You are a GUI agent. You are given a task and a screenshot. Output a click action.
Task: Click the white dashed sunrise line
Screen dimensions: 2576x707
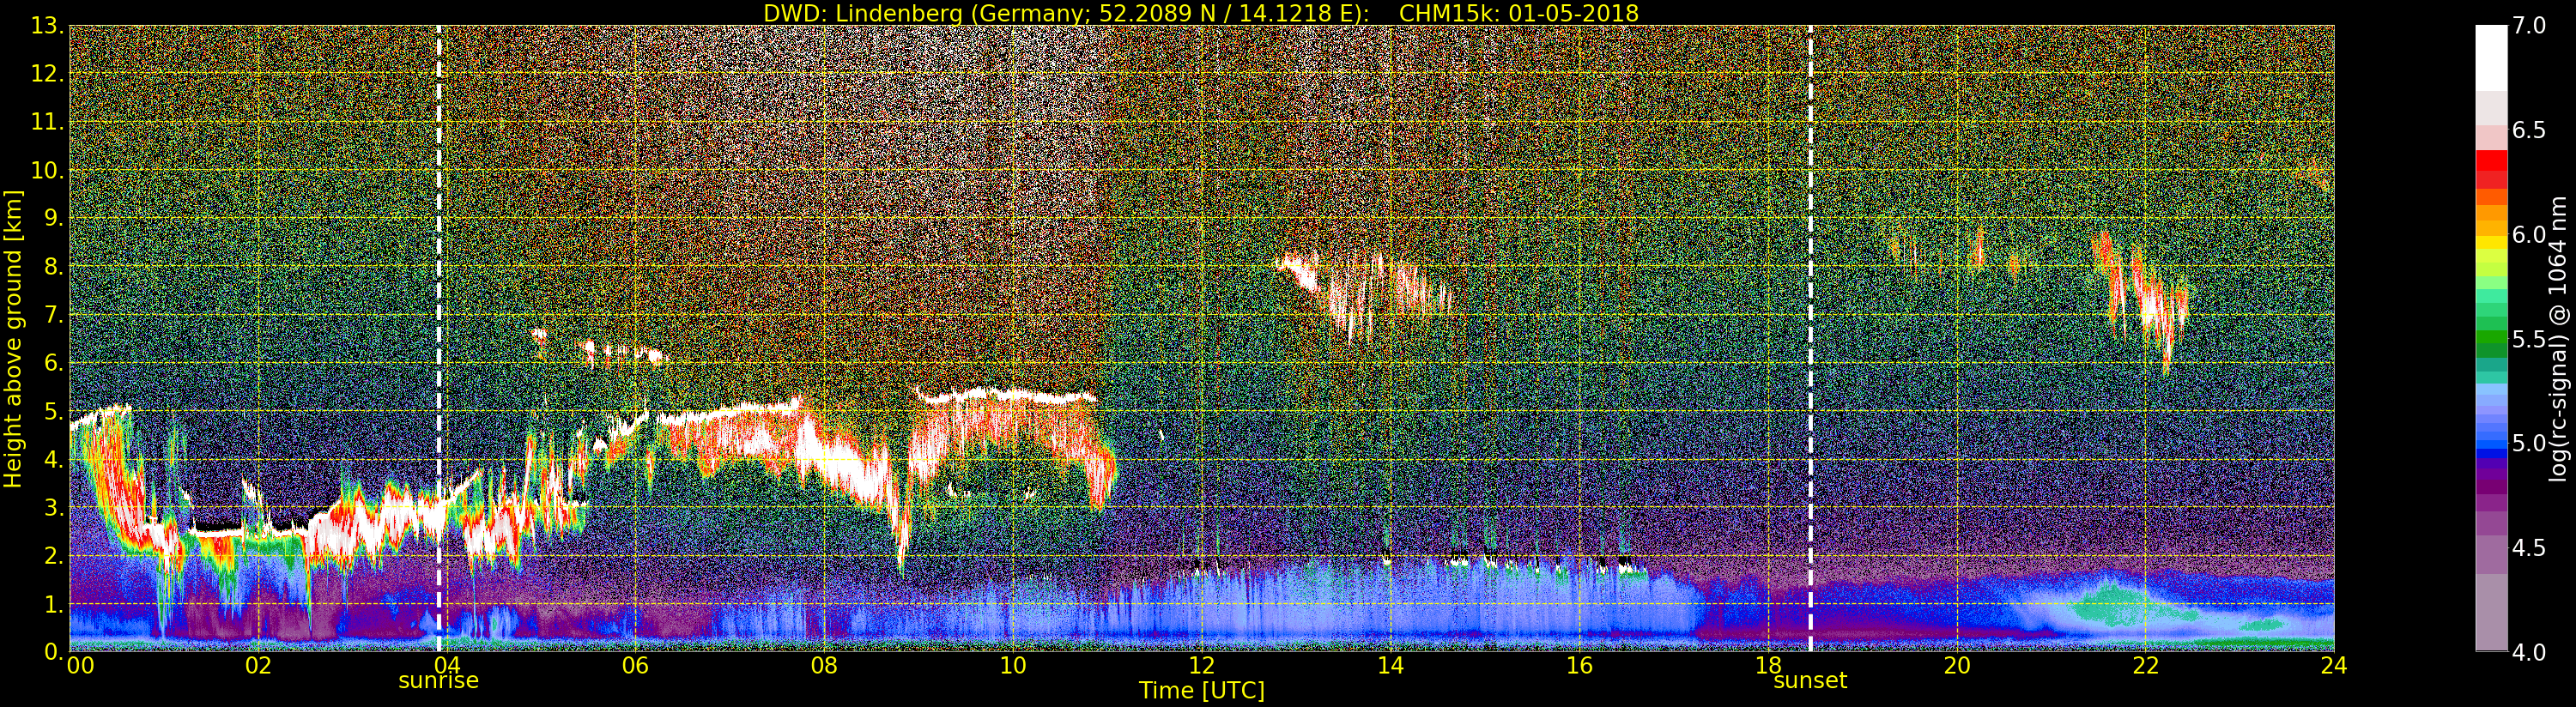(x=439, y=338)
